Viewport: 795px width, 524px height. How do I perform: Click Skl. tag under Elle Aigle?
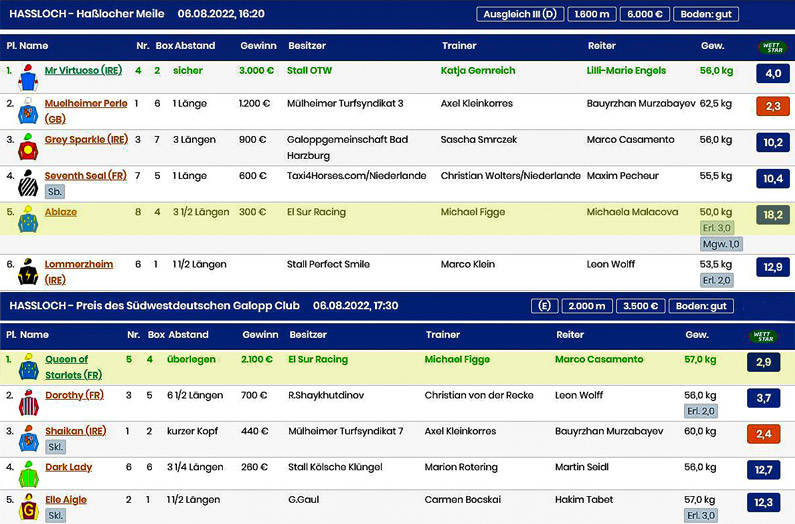[56, 515]
